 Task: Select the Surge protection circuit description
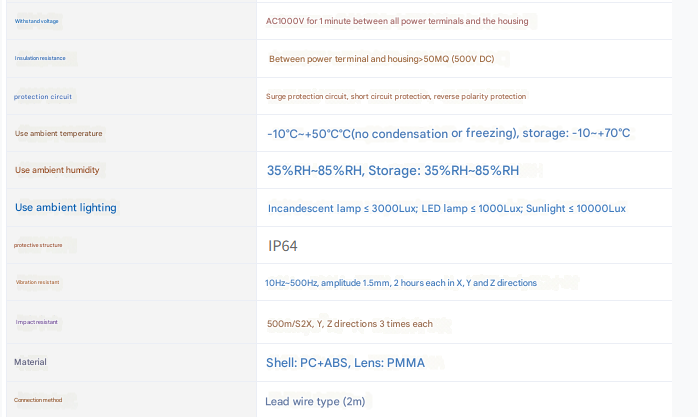click(x=395, y=96)
